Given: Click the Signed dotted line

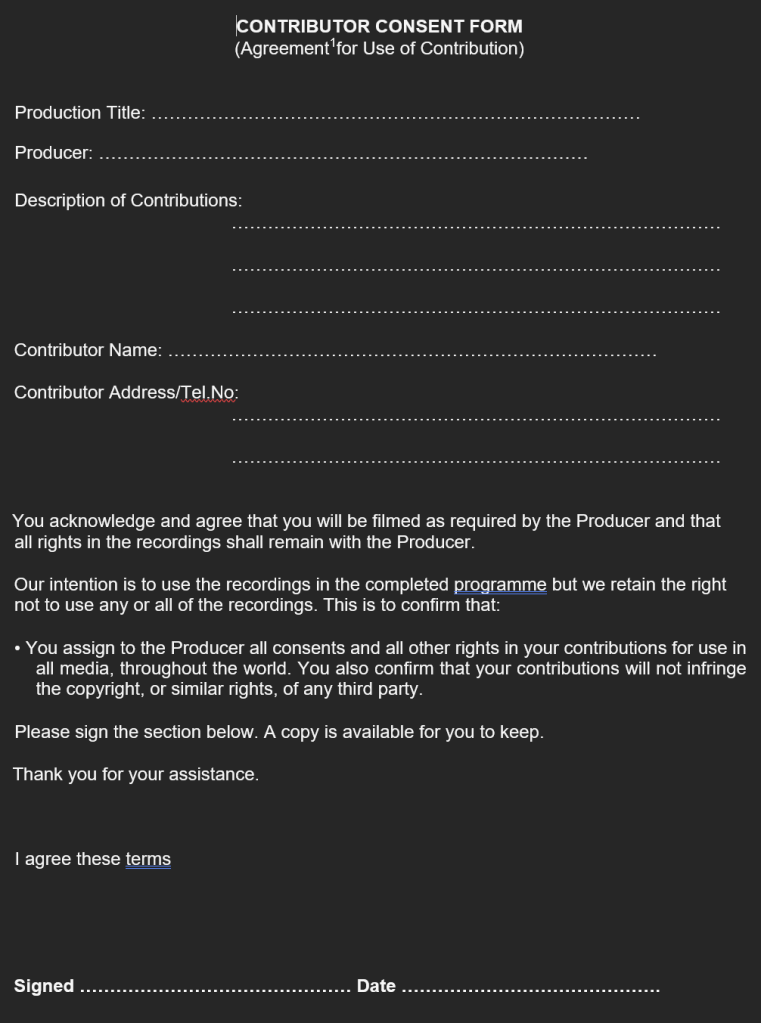Looking at the screenshot, I should [x=213, y=988].
